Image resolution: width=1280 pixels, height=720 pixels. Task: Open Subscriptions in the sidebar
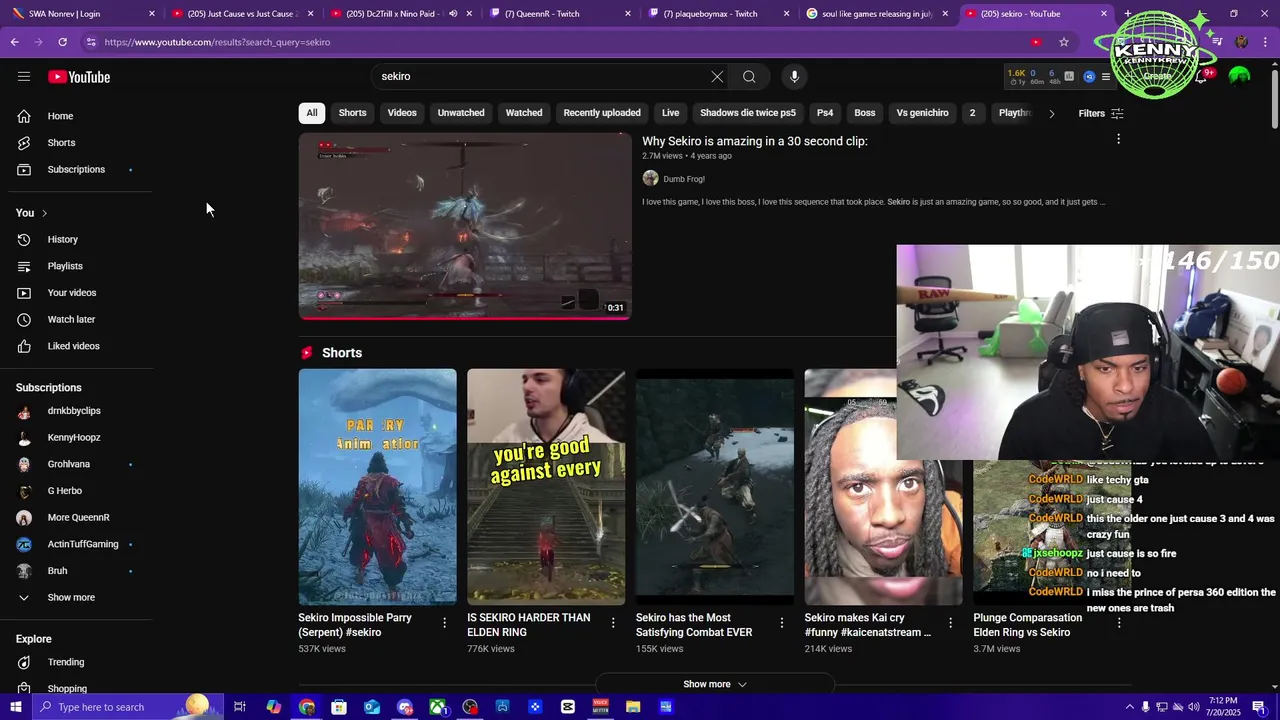click(76, 170)
